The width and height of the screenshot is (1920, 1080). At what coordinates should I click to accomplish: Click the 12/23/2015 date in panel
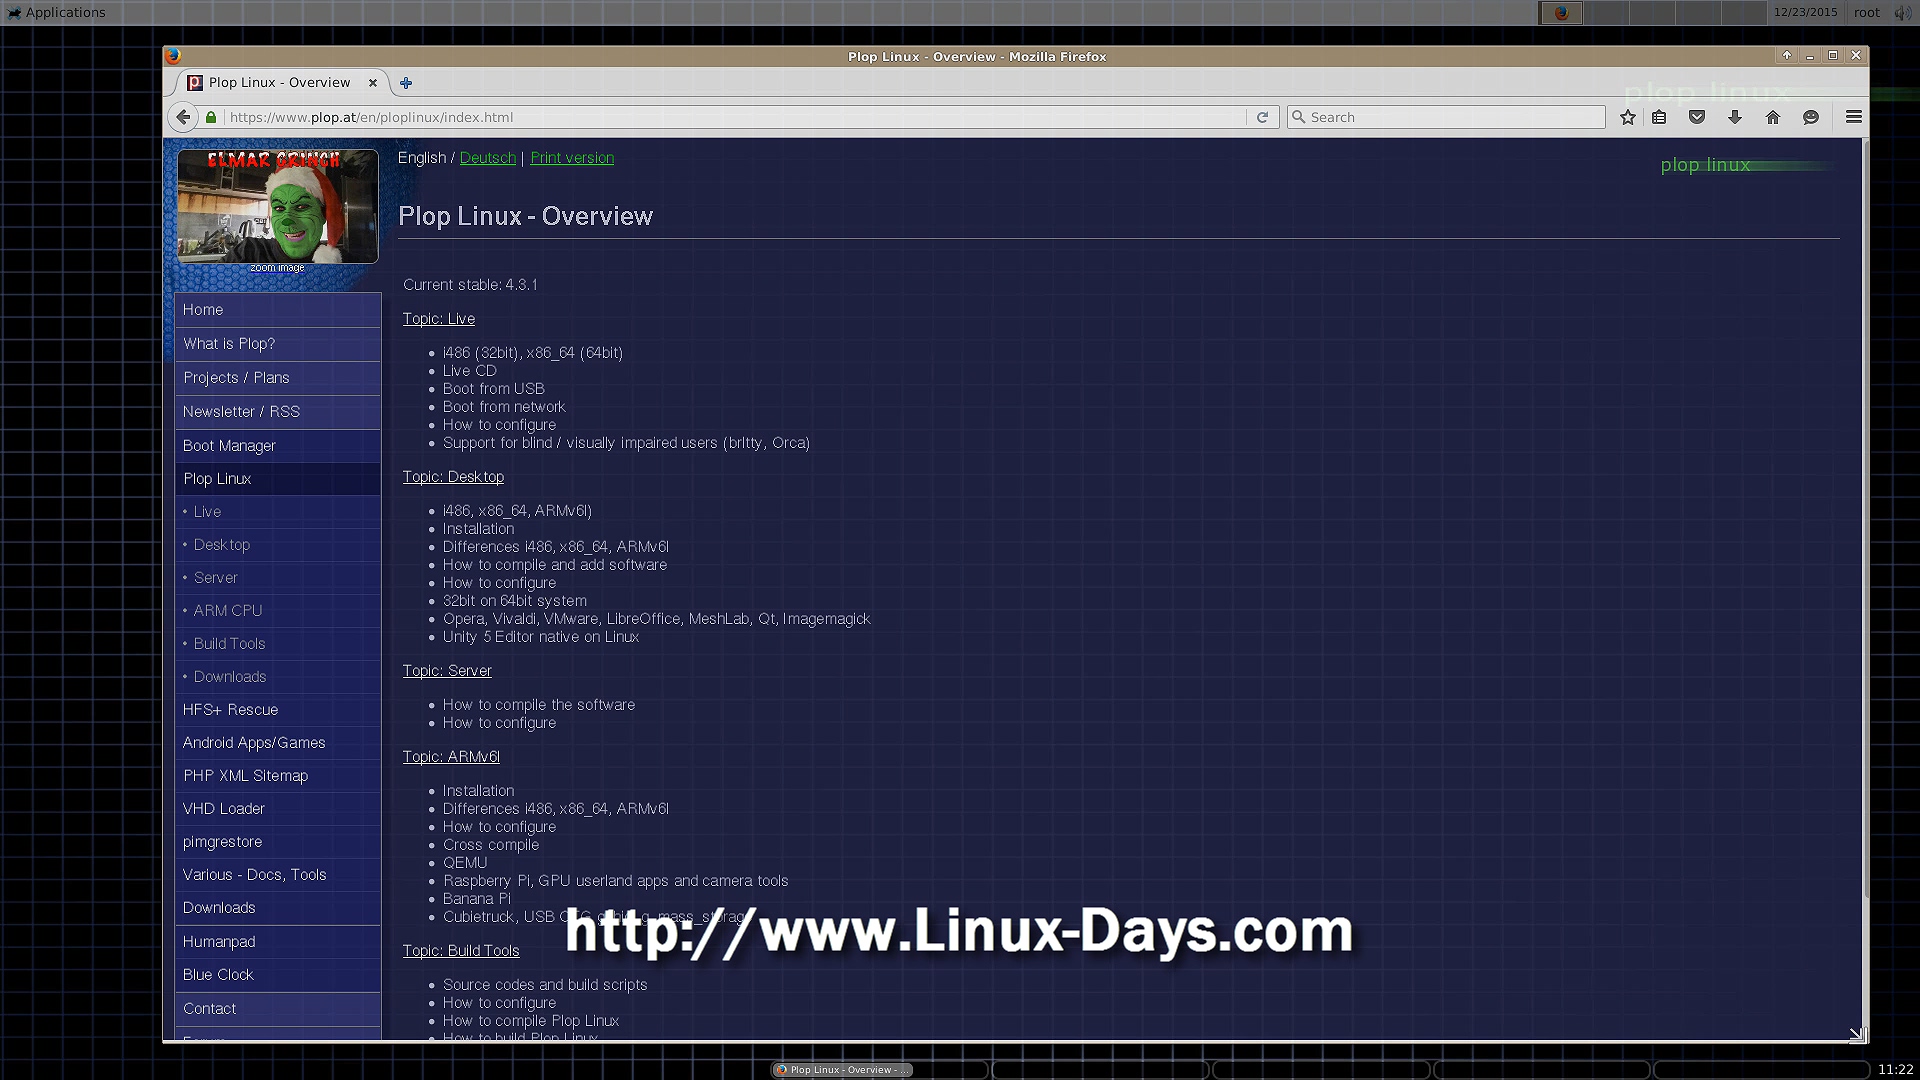pyautogui.click(x=1805, y=13)
